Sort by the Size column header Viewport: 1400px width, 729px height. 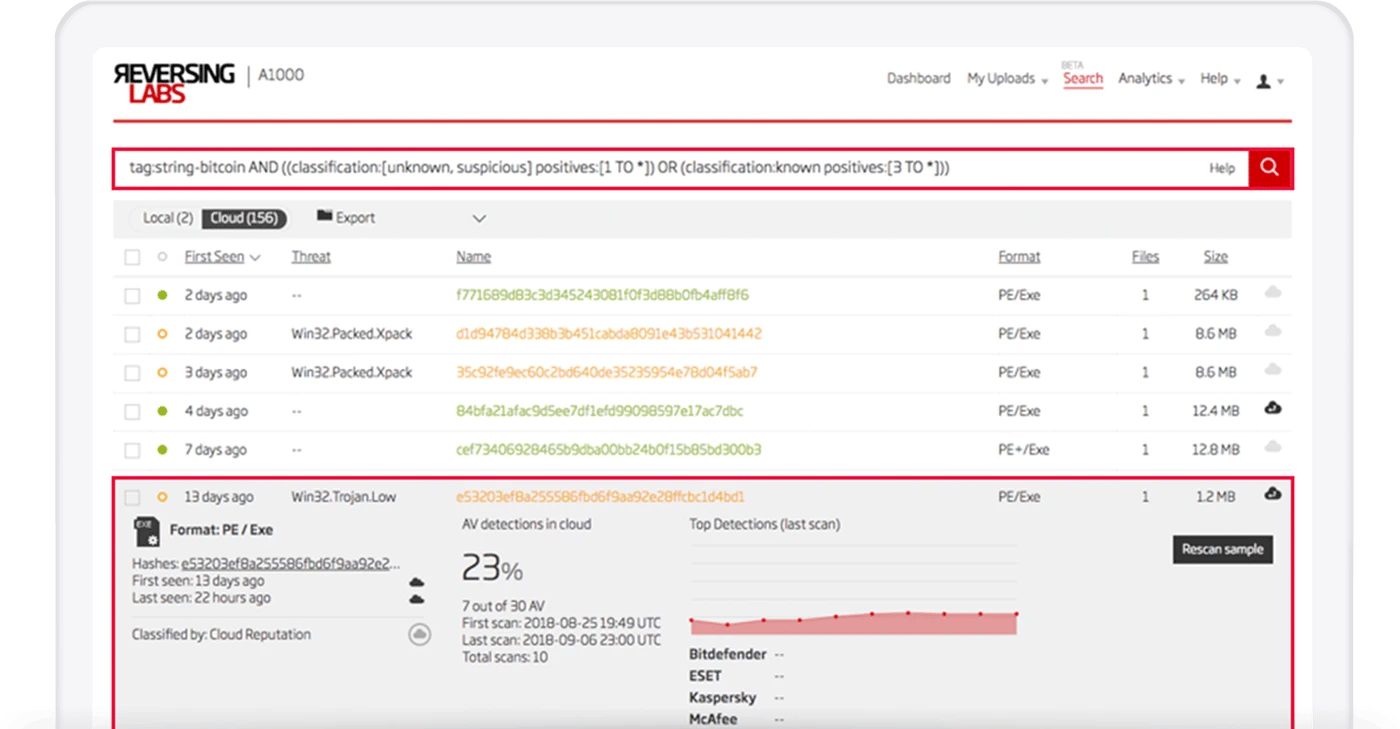point(1215,257)
